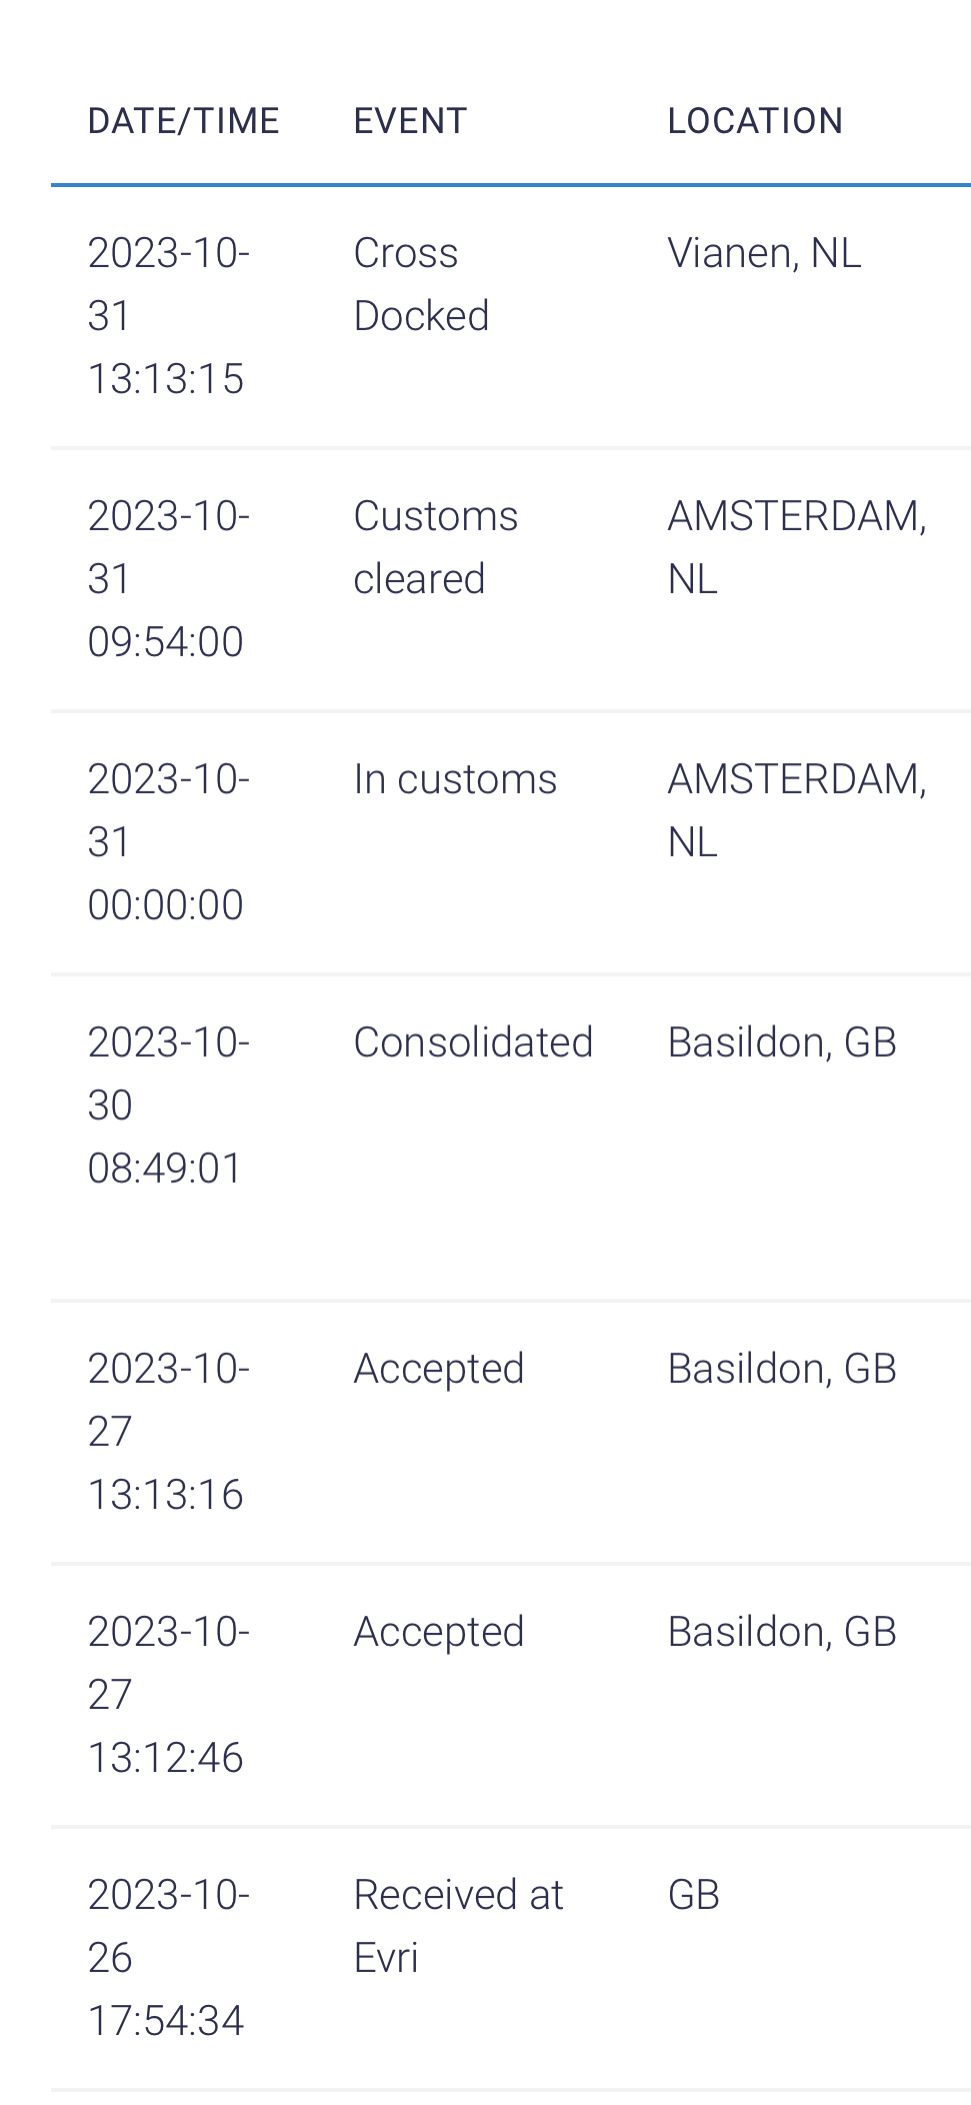Click the Accepted event at 13:12:46
This screenshot has width=971, height=2105.
[438, 1631]
